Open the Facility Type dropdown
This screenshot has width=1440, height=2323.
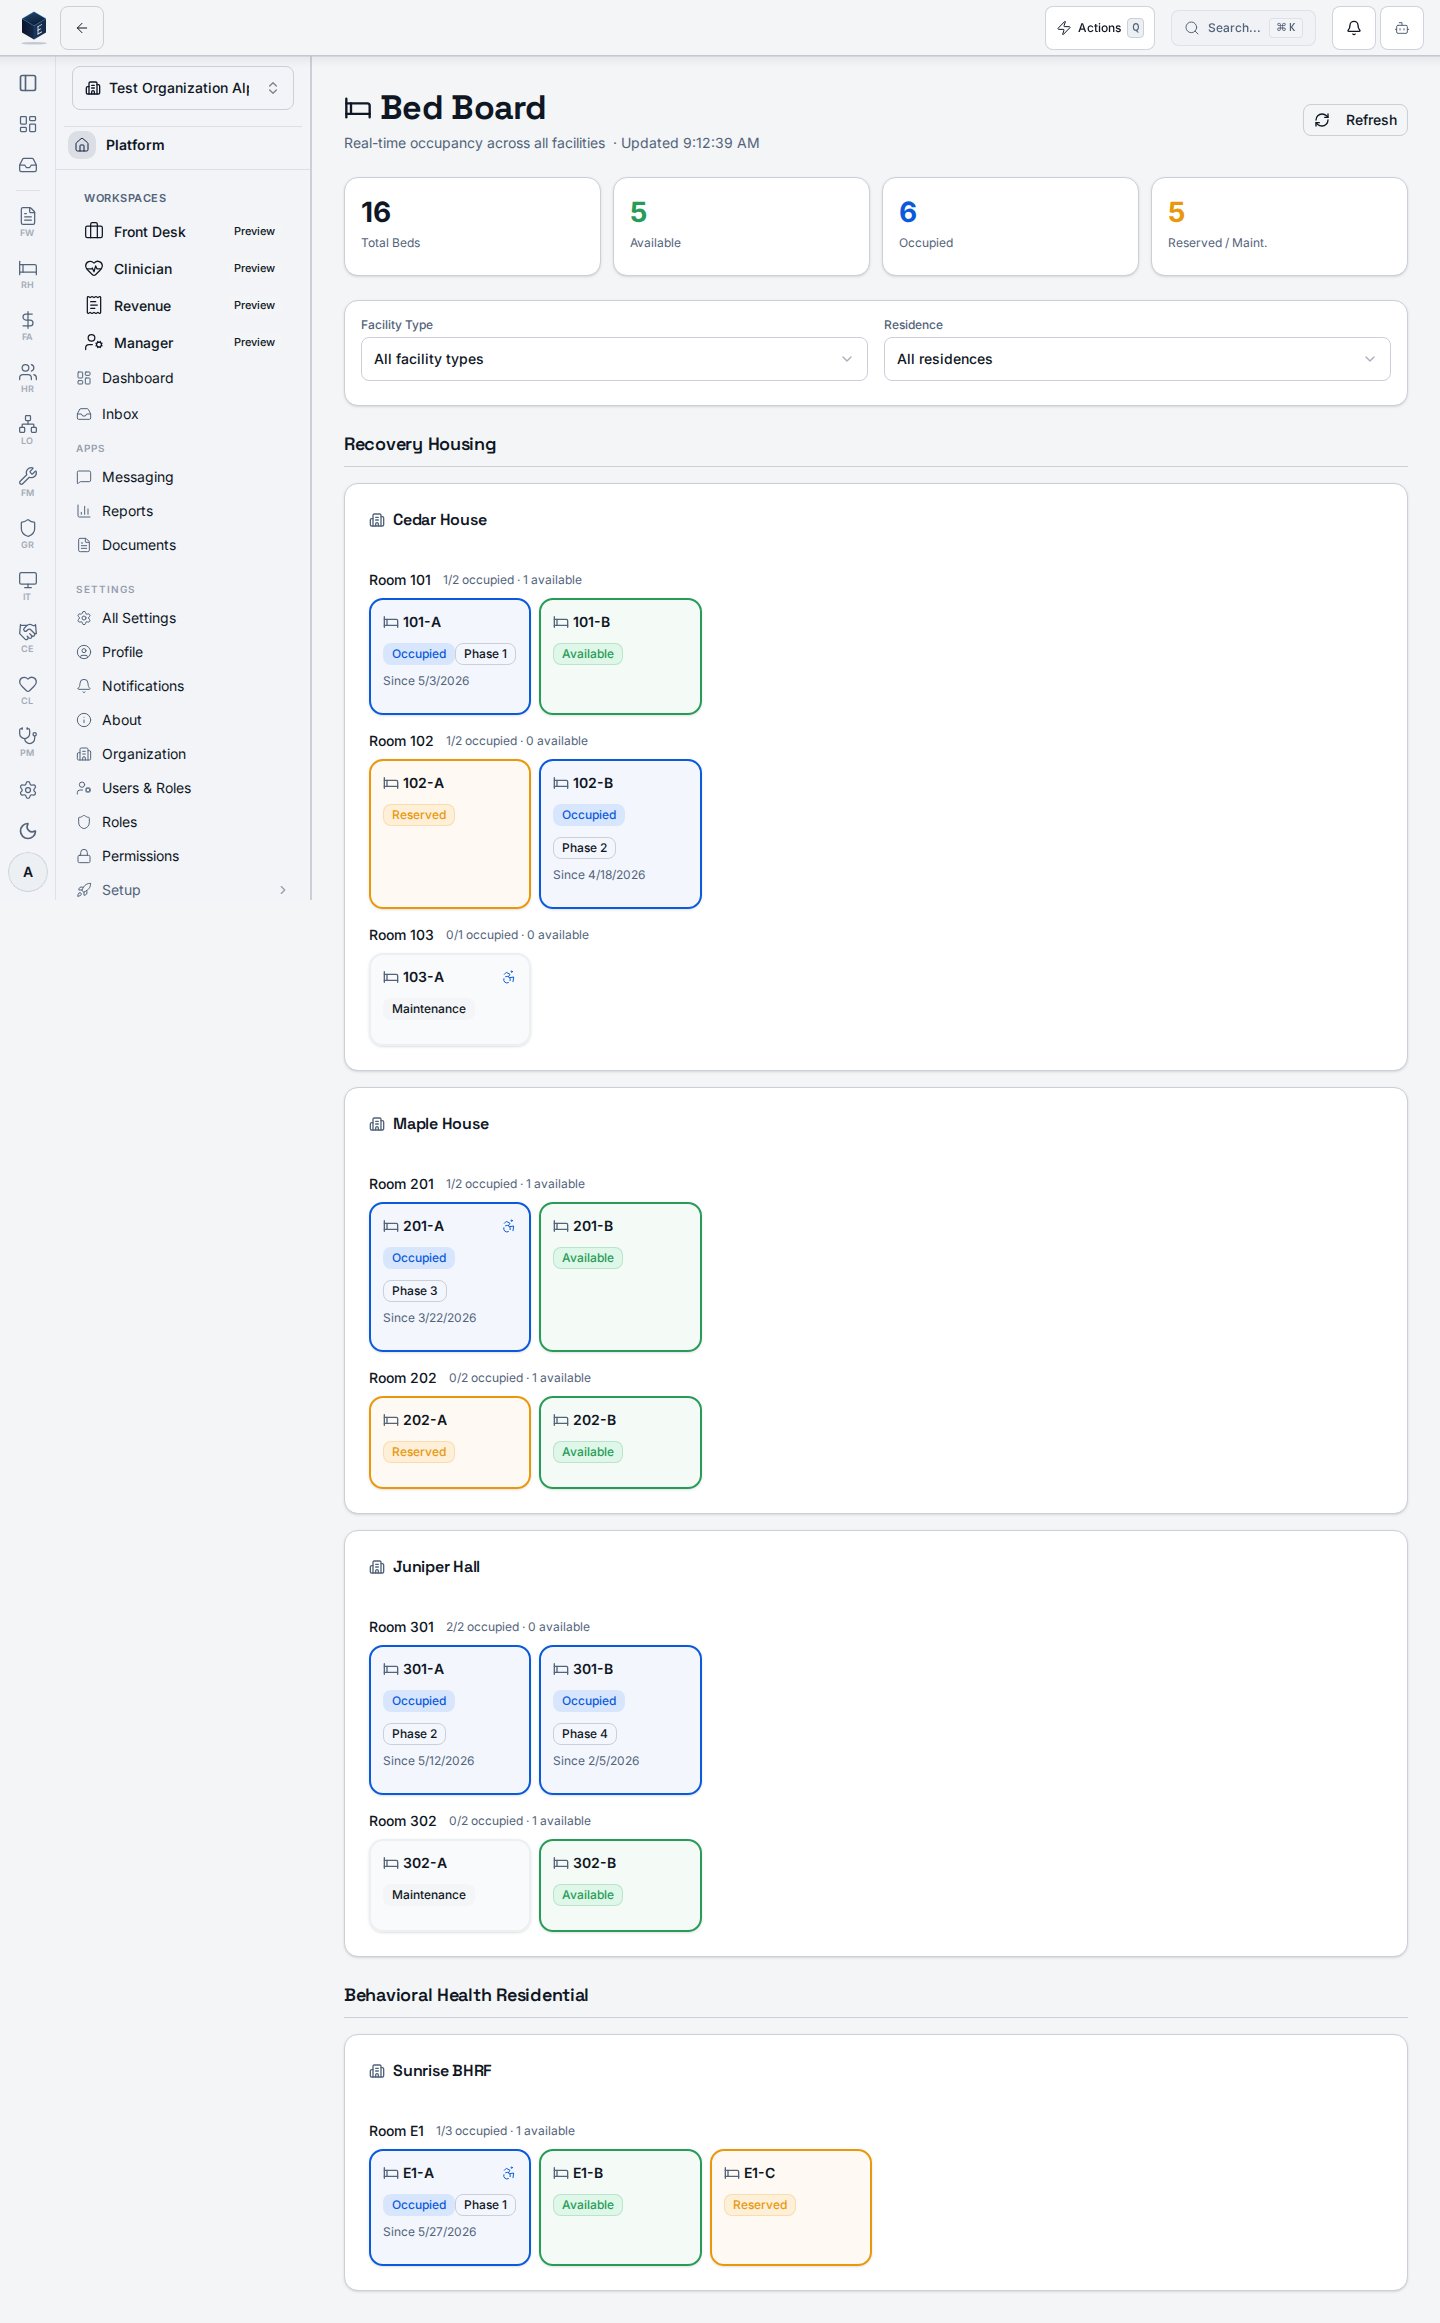[x=614, y=359]
